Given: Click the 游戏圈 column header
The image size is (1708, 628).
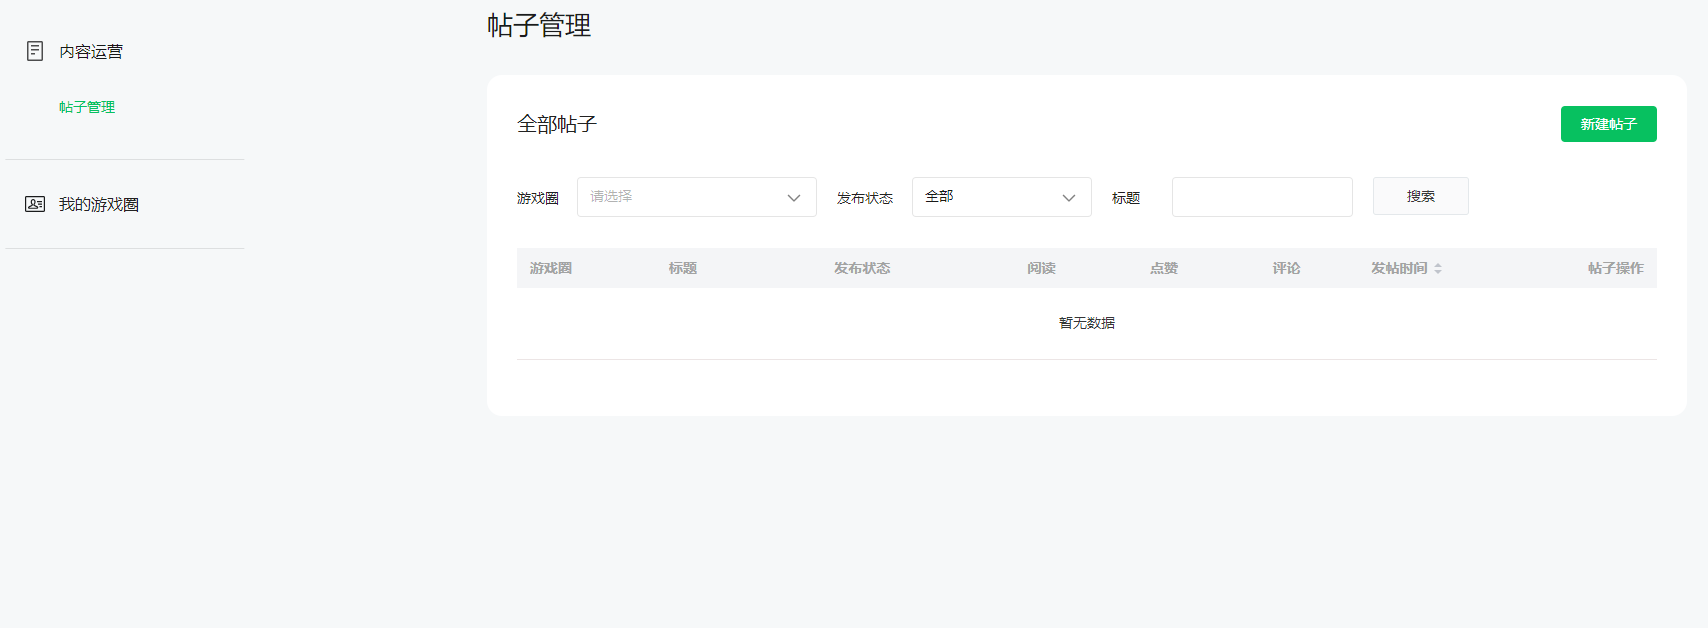Looking at the screenshot, I should tap(551, 268).
